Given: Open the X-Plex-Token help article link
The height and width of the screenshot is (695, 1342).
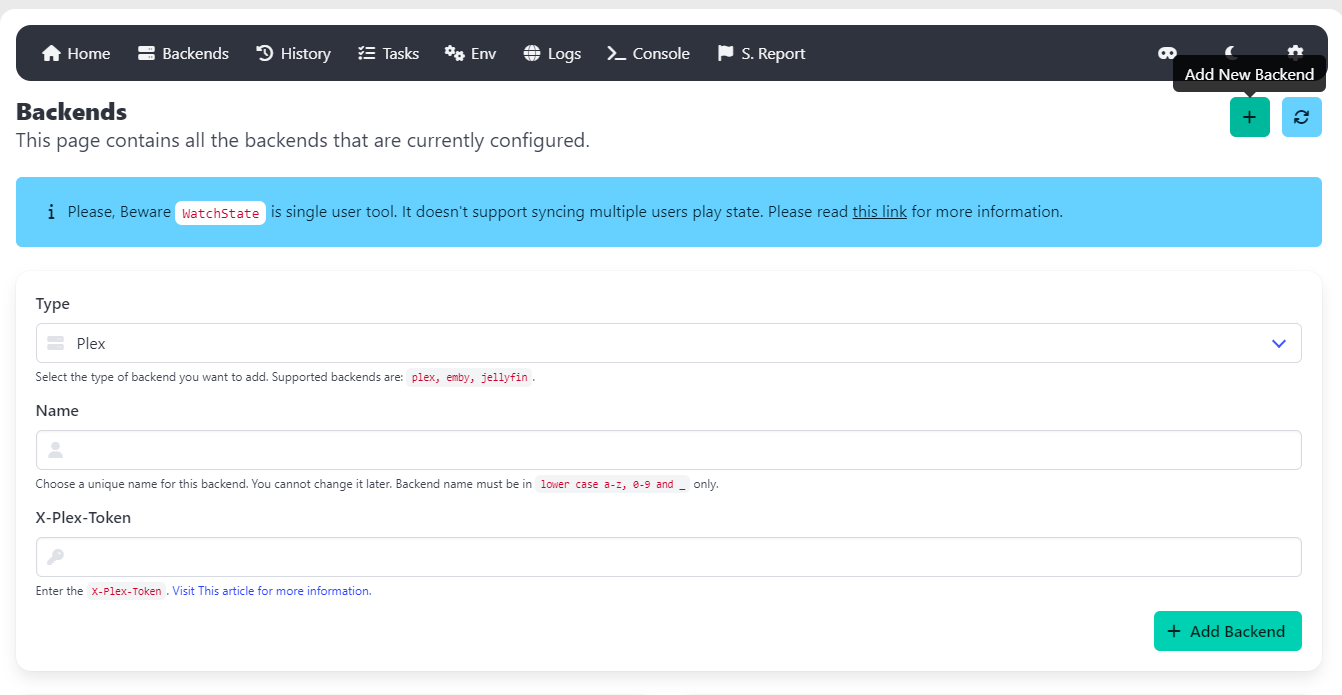Looking at the screenshot, I should pos(270,590).
